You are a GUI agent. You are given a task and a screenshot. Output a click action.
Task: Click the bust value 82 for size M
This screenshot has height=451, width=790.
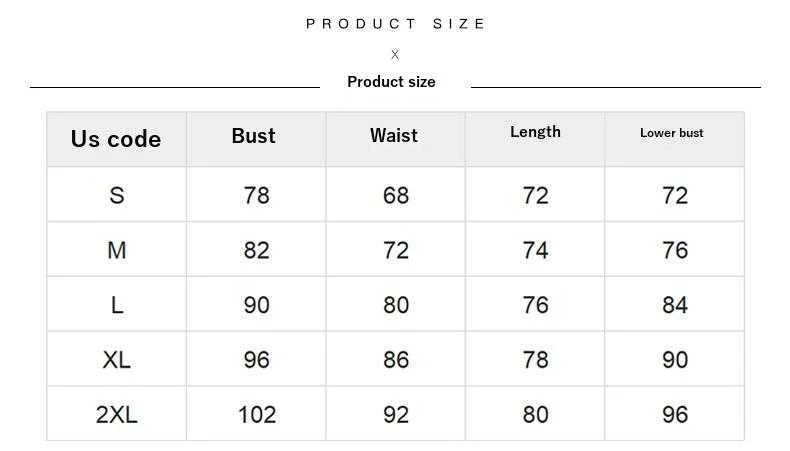(257, 250)
